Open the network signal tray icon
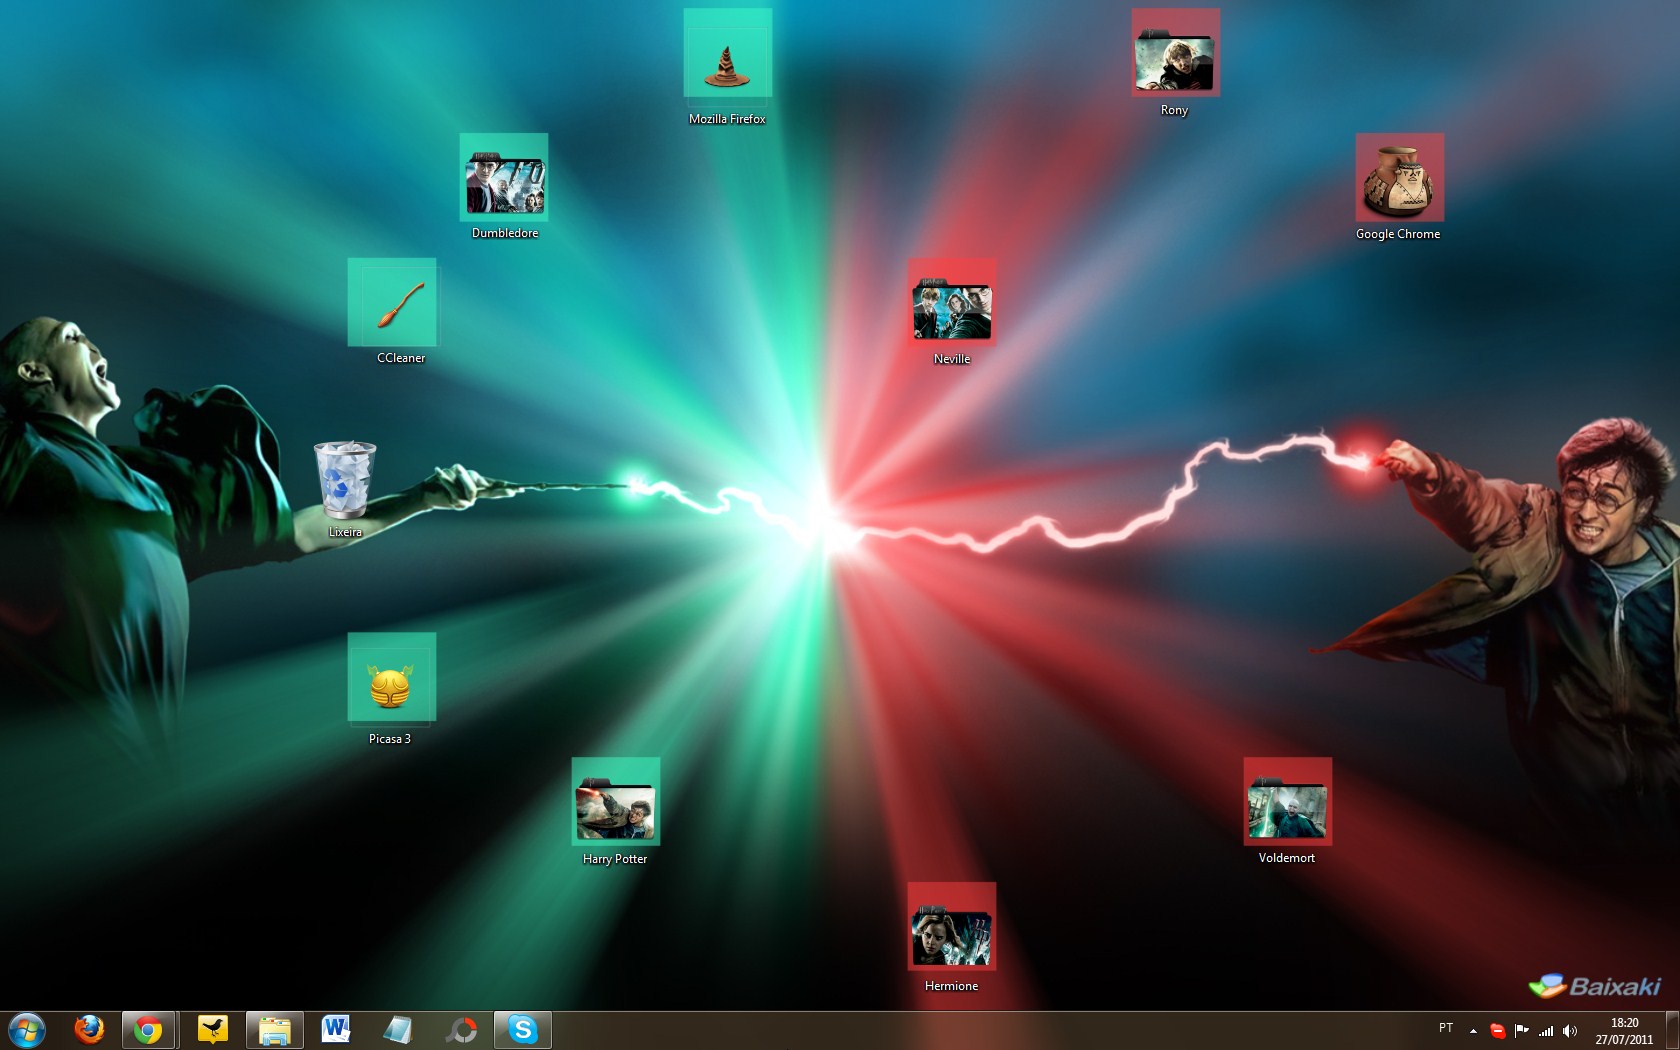Image resolution: width=1680 pixels, height=1050 pixels. pos(1546,1030)
